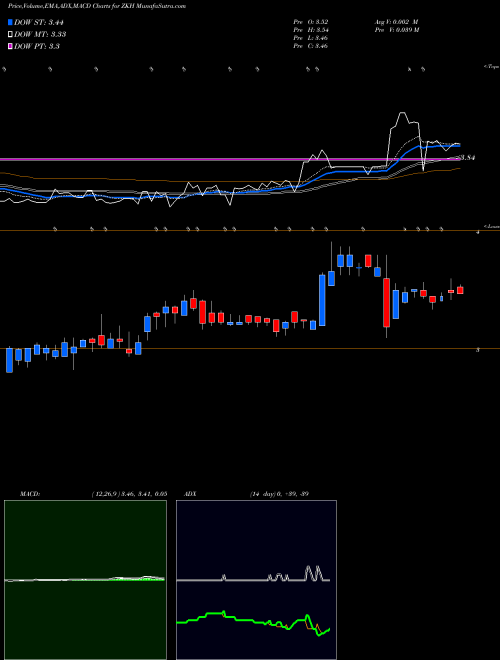Select the 'DOW ST: 3.44' legend text
This screenshot has width=500, height=660.
38,22
